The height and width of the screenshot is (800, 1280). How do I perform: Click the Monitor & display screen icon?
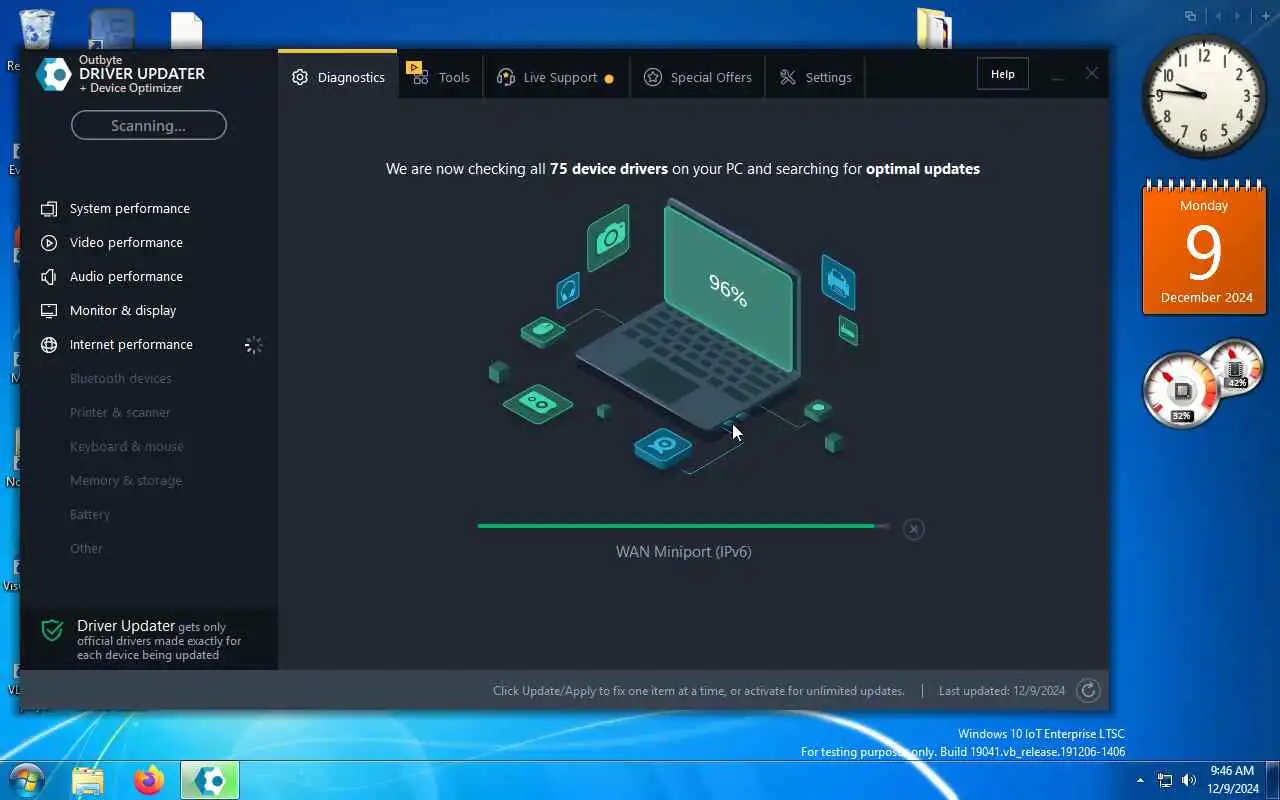(49, 311)
